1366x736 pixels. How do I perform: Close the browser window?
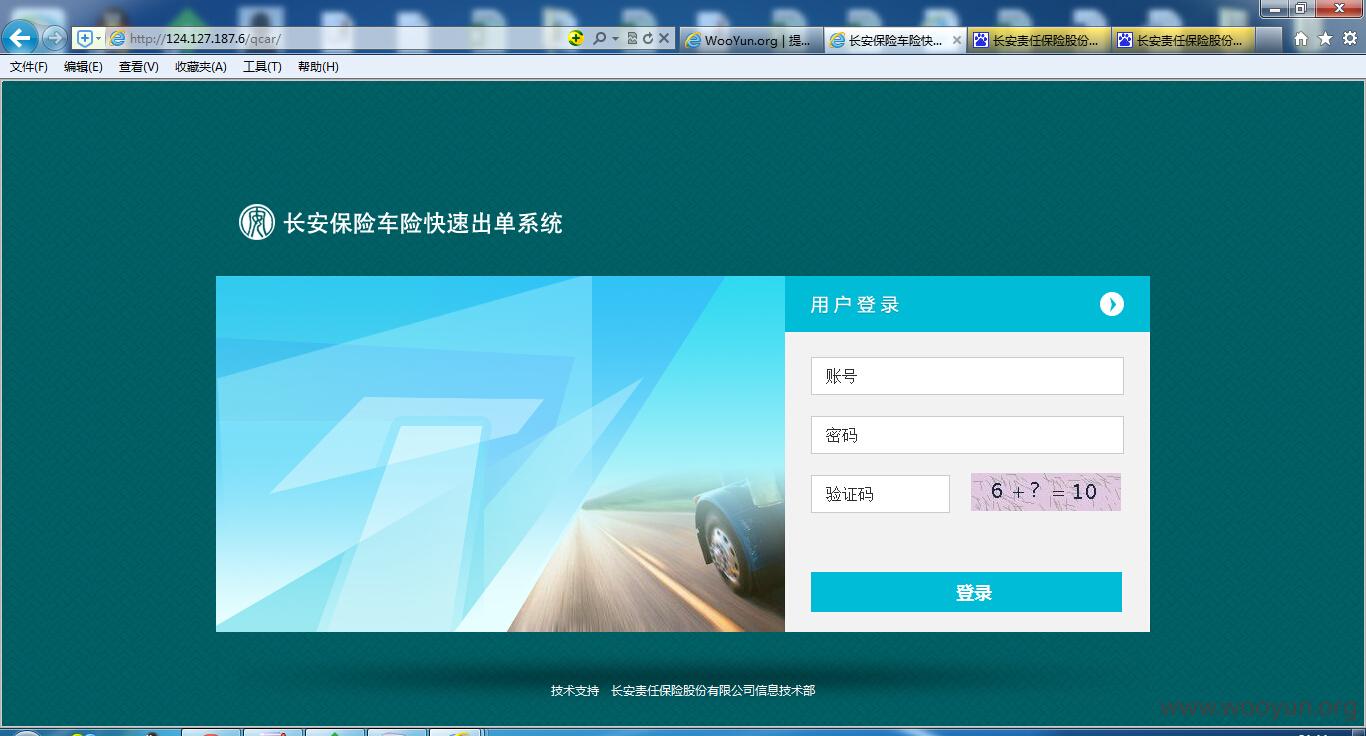click(x=1339, y=8)
